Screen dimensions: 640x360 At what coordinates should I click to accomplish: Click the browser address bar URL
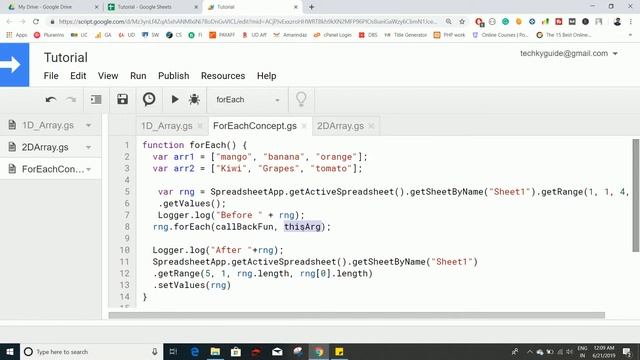tap(247, 22)
